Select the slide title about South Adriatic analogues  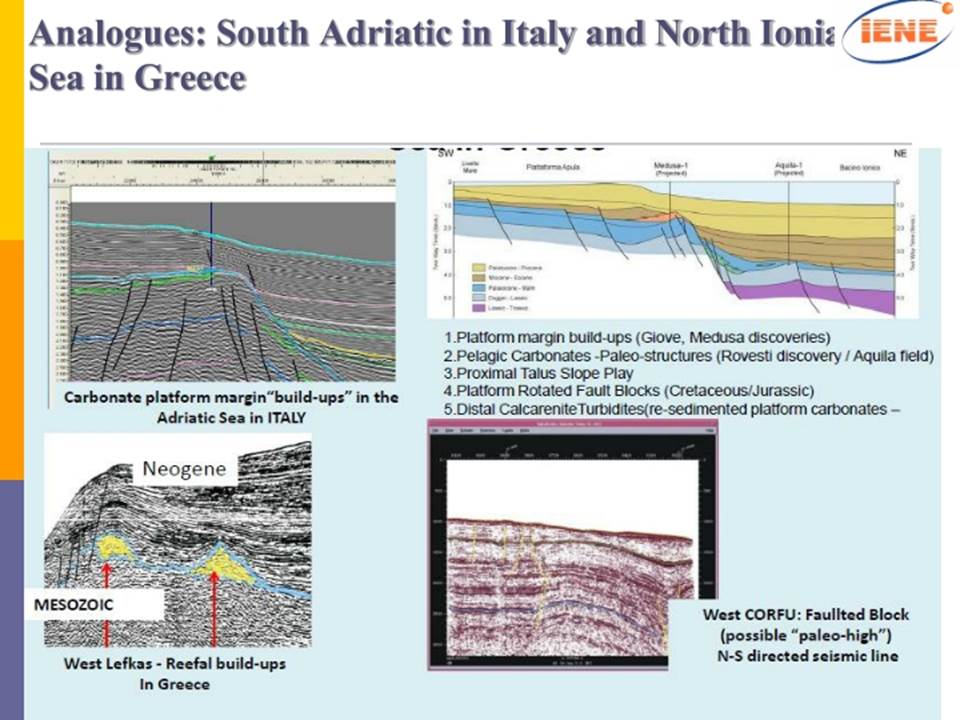(x=432, y=55)
